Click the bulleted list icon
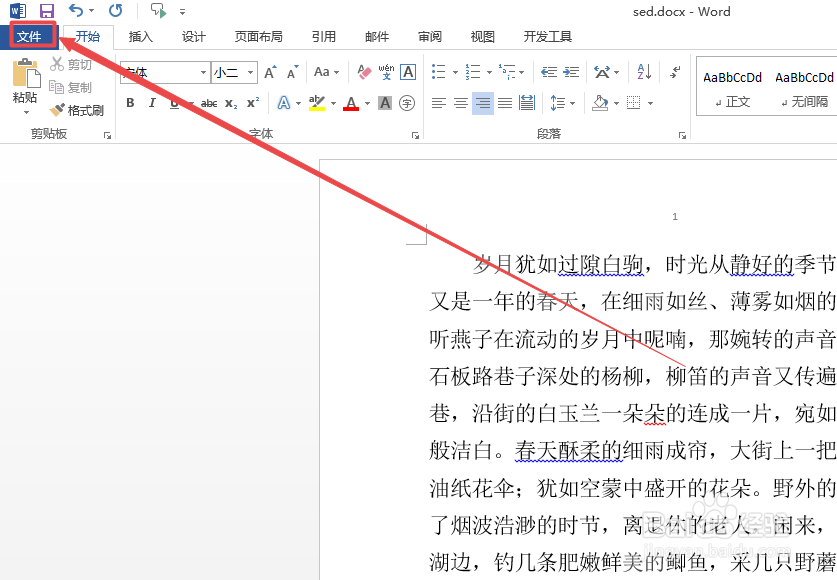 (437, 72)
